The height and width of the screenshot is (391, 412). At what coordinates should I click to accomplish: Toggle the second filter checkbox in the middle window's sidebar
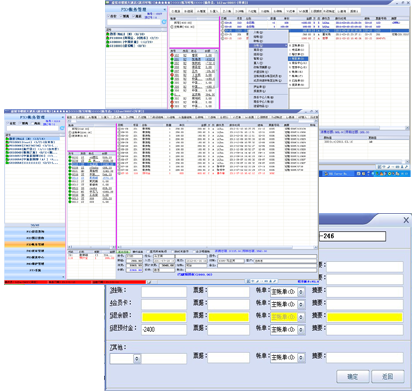(x=21, y=123)
